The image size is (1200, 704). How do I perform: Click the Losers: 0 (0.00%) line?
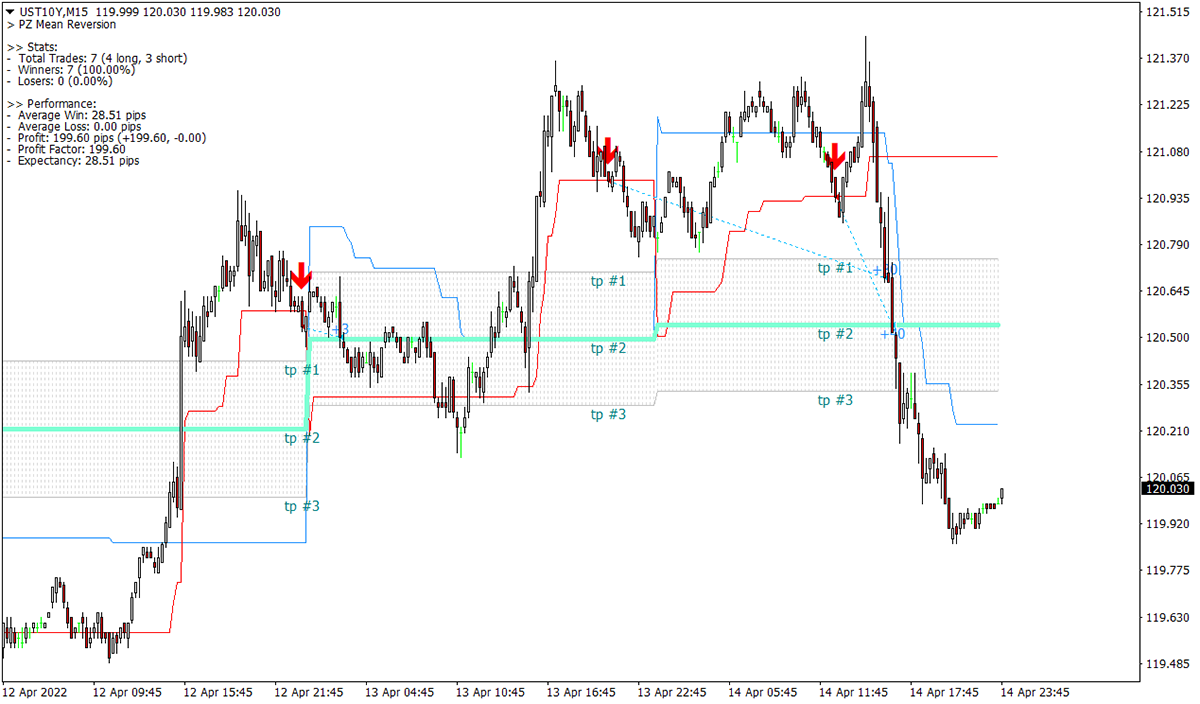coord(62,81)
